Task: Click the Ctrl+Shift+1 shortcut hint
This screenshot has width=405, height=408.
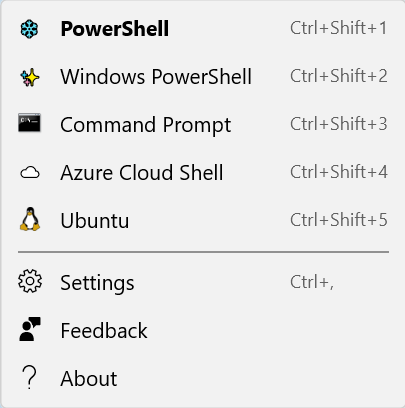Action: pos(339,28)
